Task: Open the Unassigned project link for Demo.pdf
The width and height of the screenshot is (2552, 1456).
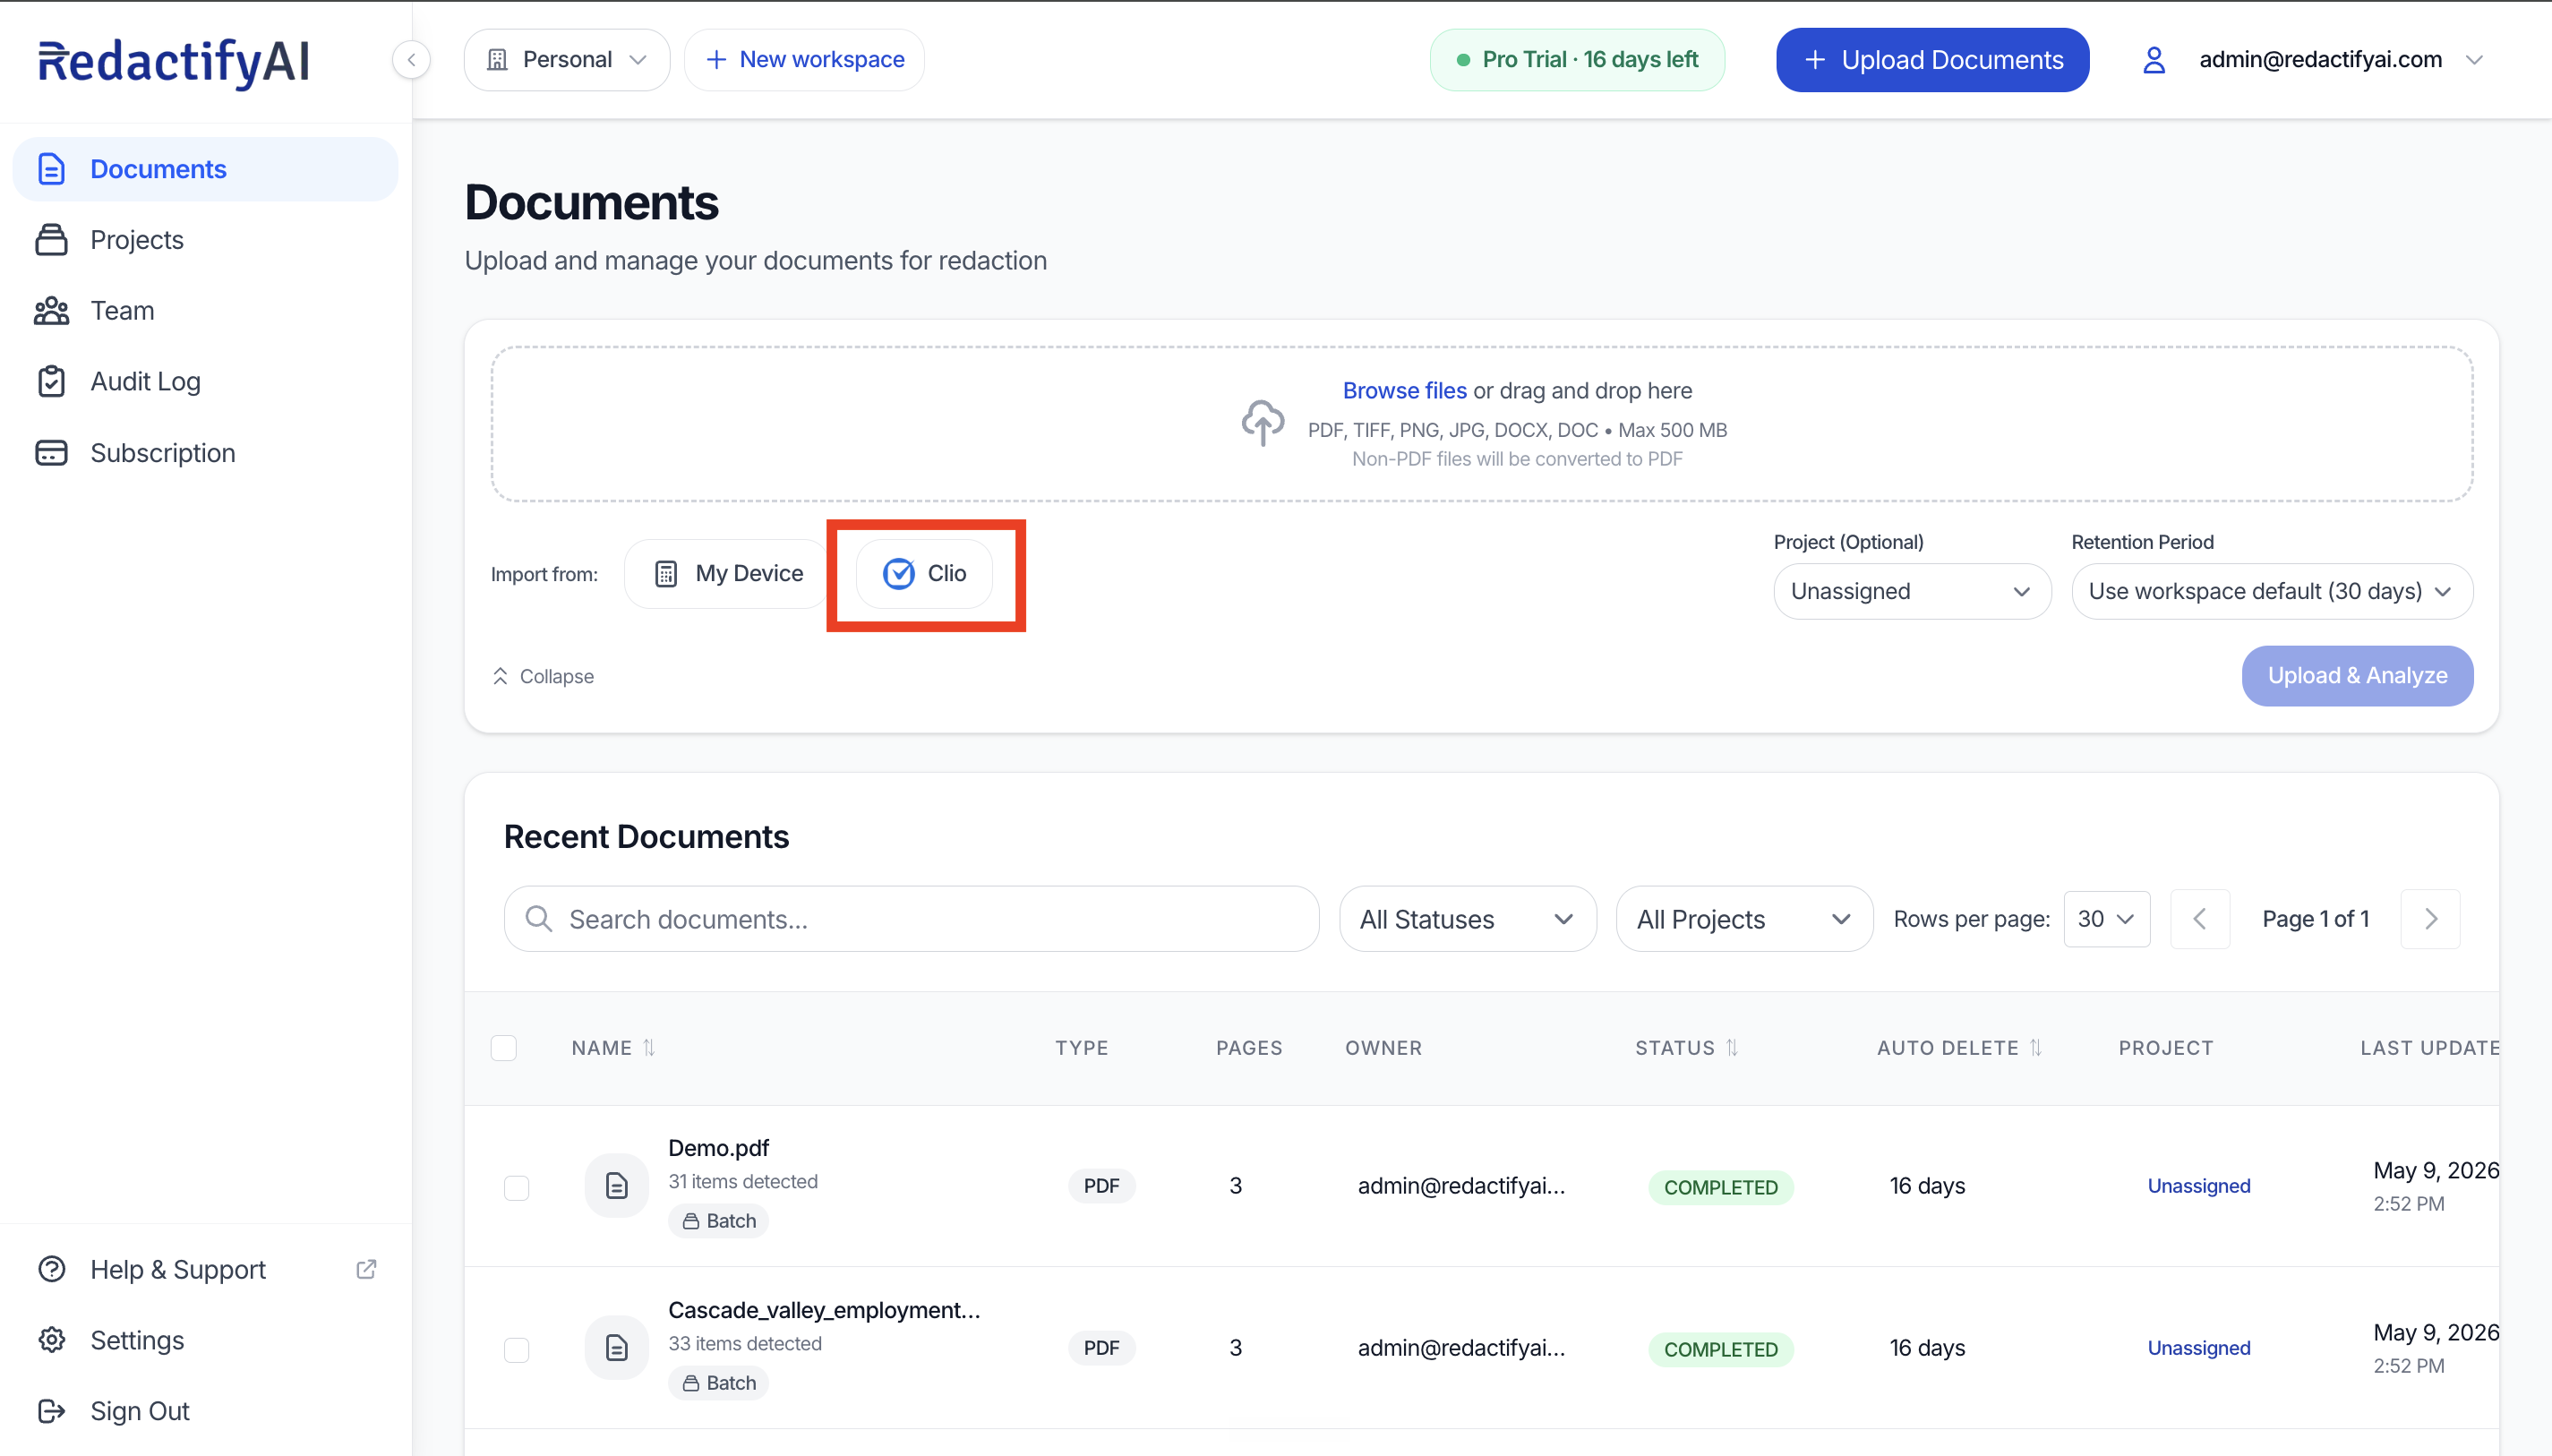Action: (x=2199, y=1186)
